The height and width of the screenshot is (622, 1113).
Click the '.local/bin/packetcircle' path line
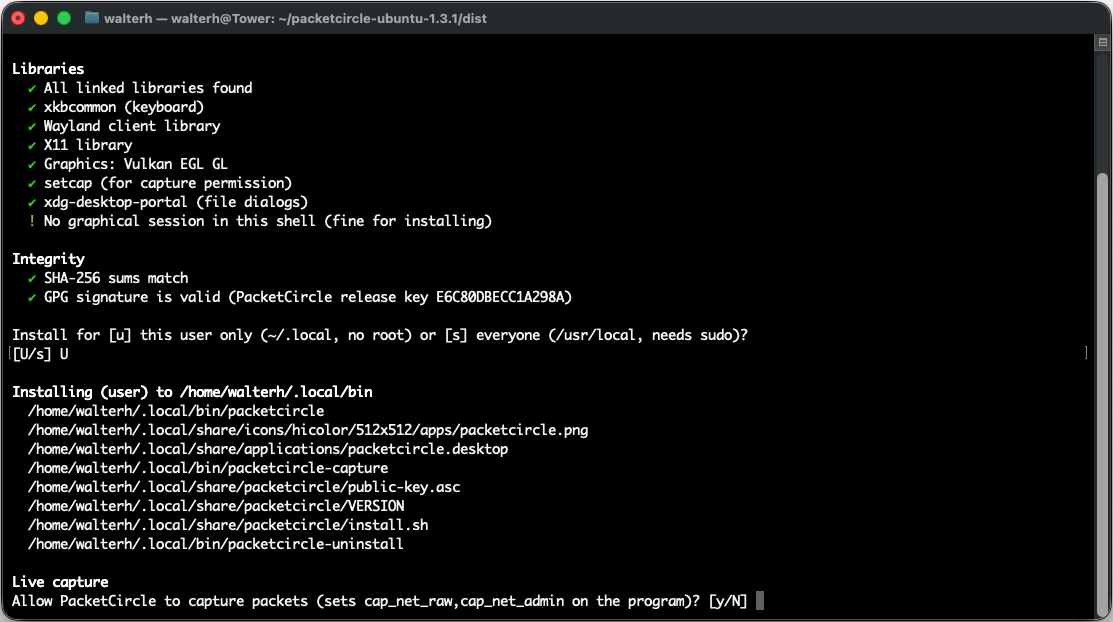coord(176,411)
